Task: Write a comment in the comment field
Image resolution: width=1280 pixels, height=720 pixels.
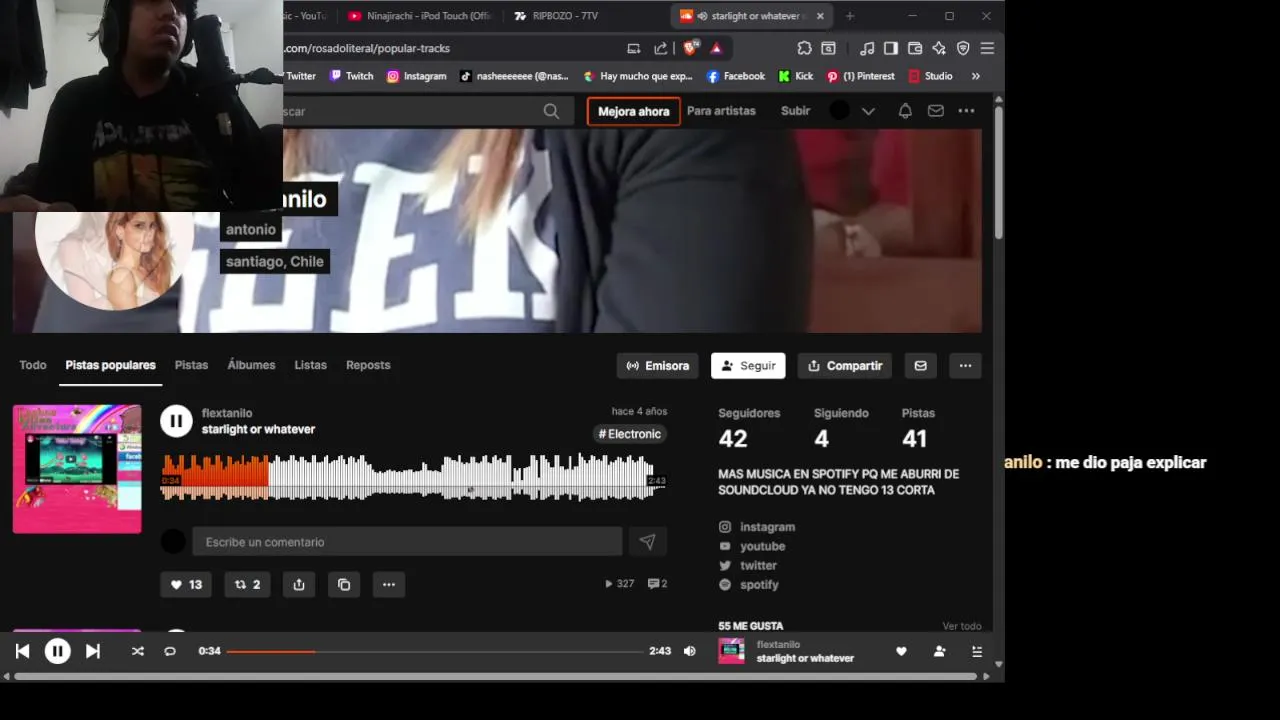Action: point(407,542)
